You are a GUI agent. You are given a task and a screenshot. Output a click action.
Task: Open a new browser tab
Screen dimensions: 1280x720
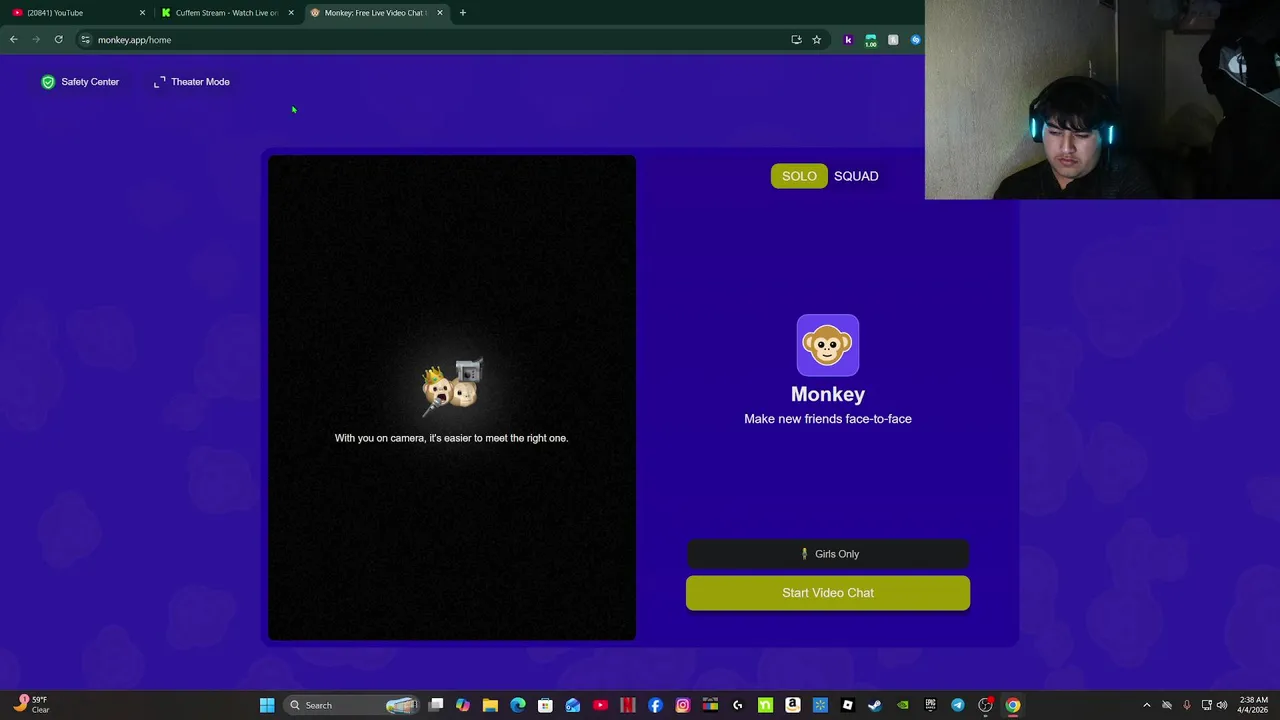click(463, 13)
